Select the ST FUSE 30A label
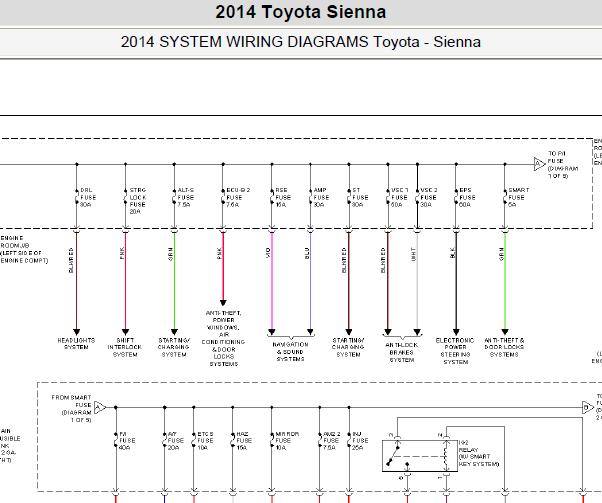This screenshot has height=503, width=602. (x=360, y=197)
